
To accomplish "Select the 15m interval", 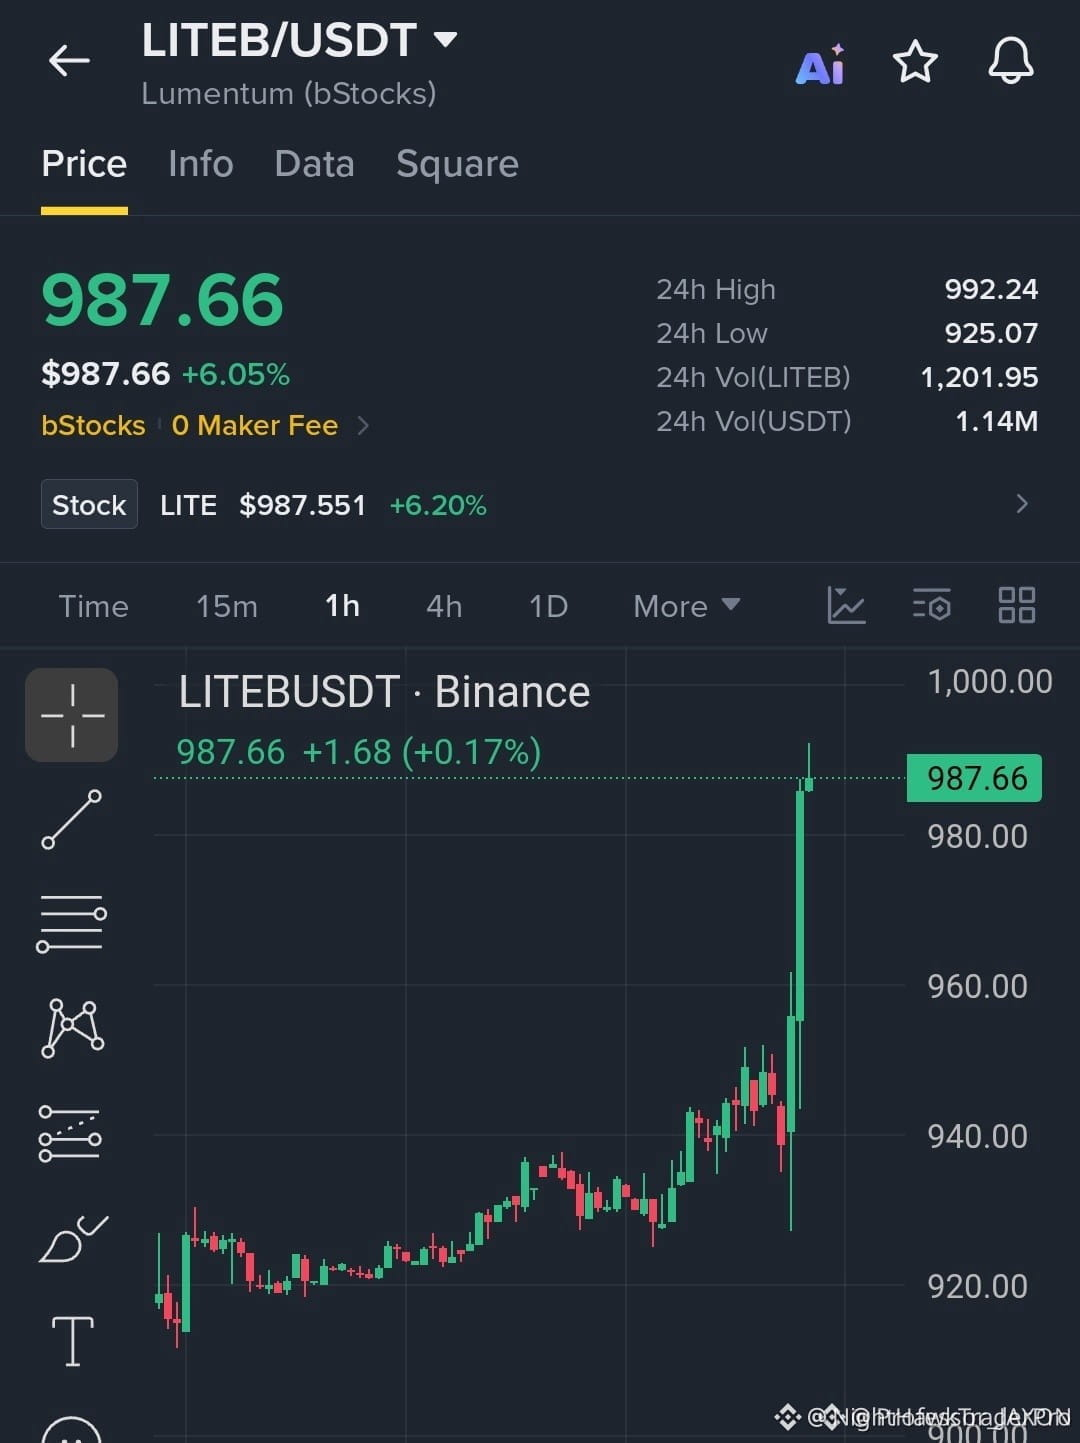I will [x=227, y=606].
